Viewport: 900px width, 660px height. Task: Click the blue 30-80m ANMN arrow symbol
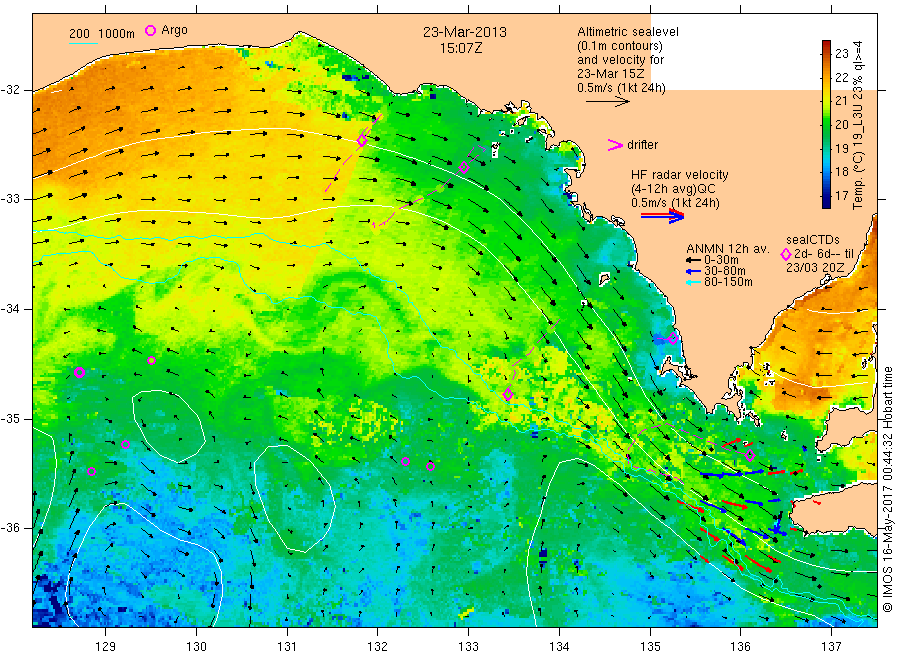[693, 271]
